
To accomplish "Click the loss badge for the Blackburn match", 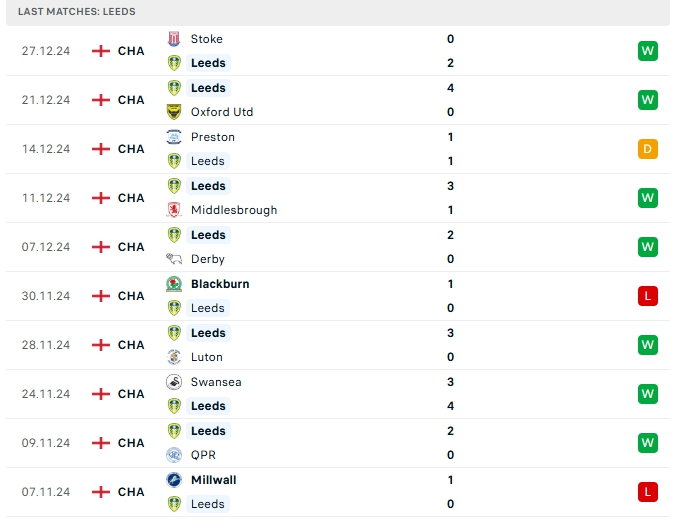I will 648,296.
